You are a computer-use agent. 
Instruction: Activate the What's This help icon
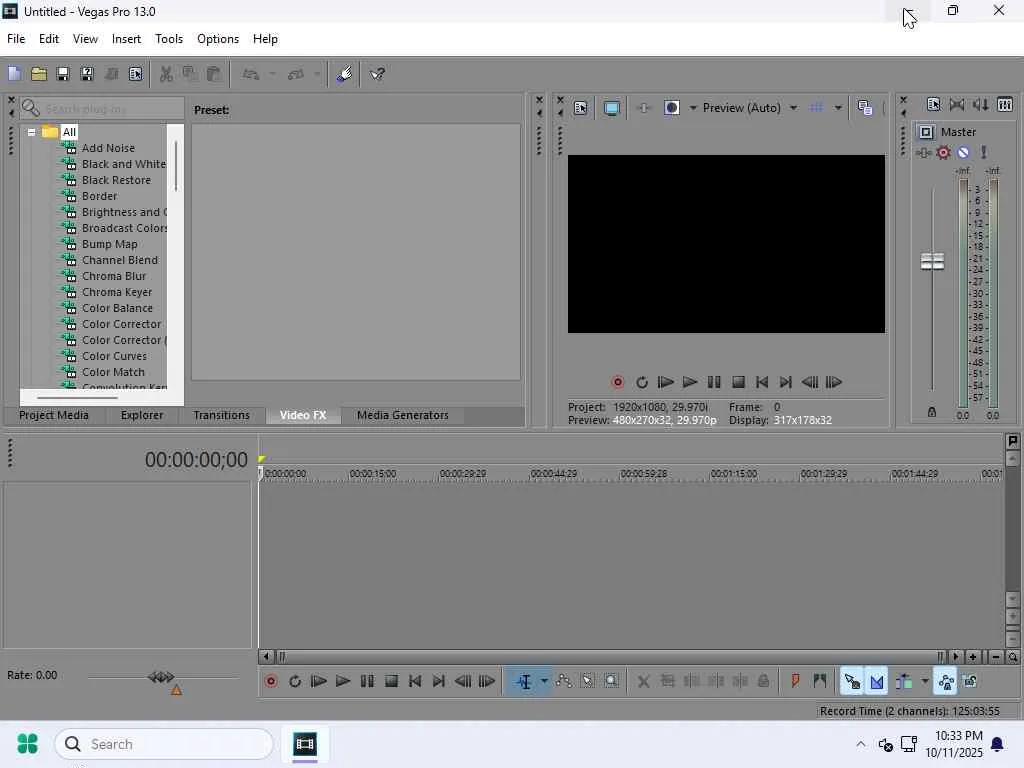coord(377,74)
